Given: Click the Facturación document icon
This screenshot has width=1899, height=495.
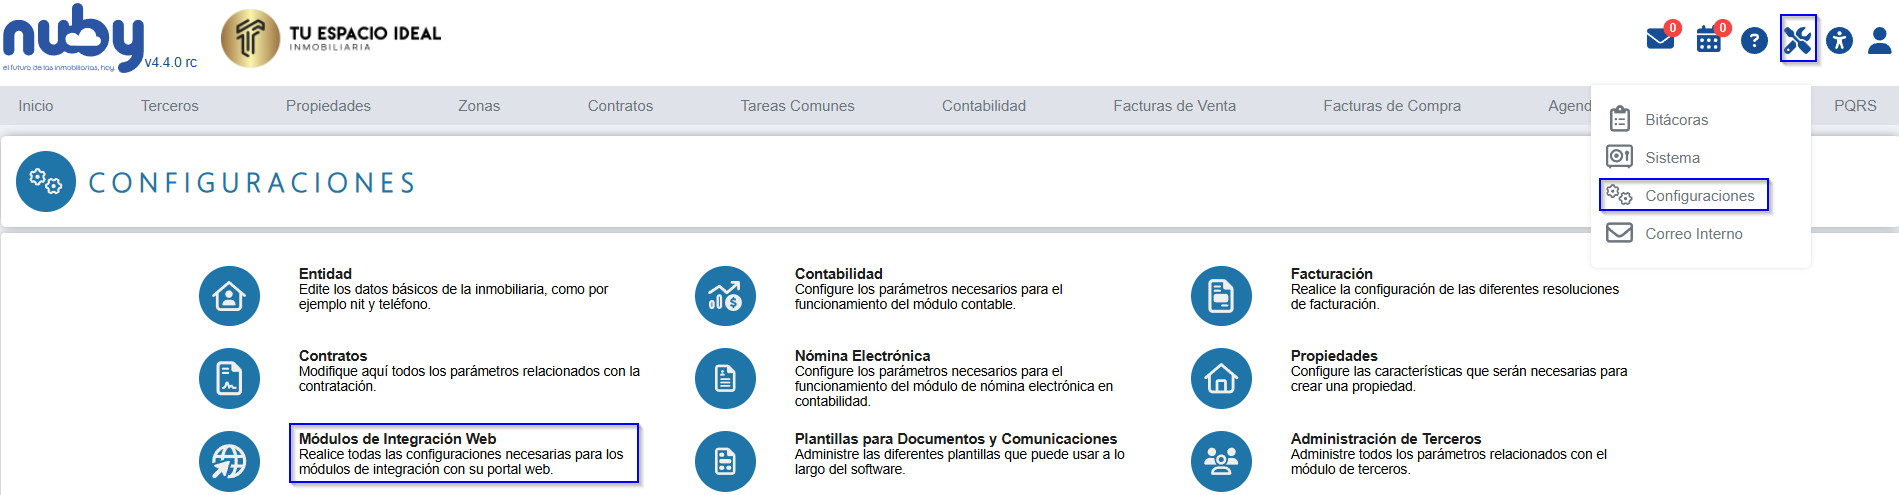Looking at the screenshot, I should [x=1221, y=296].
